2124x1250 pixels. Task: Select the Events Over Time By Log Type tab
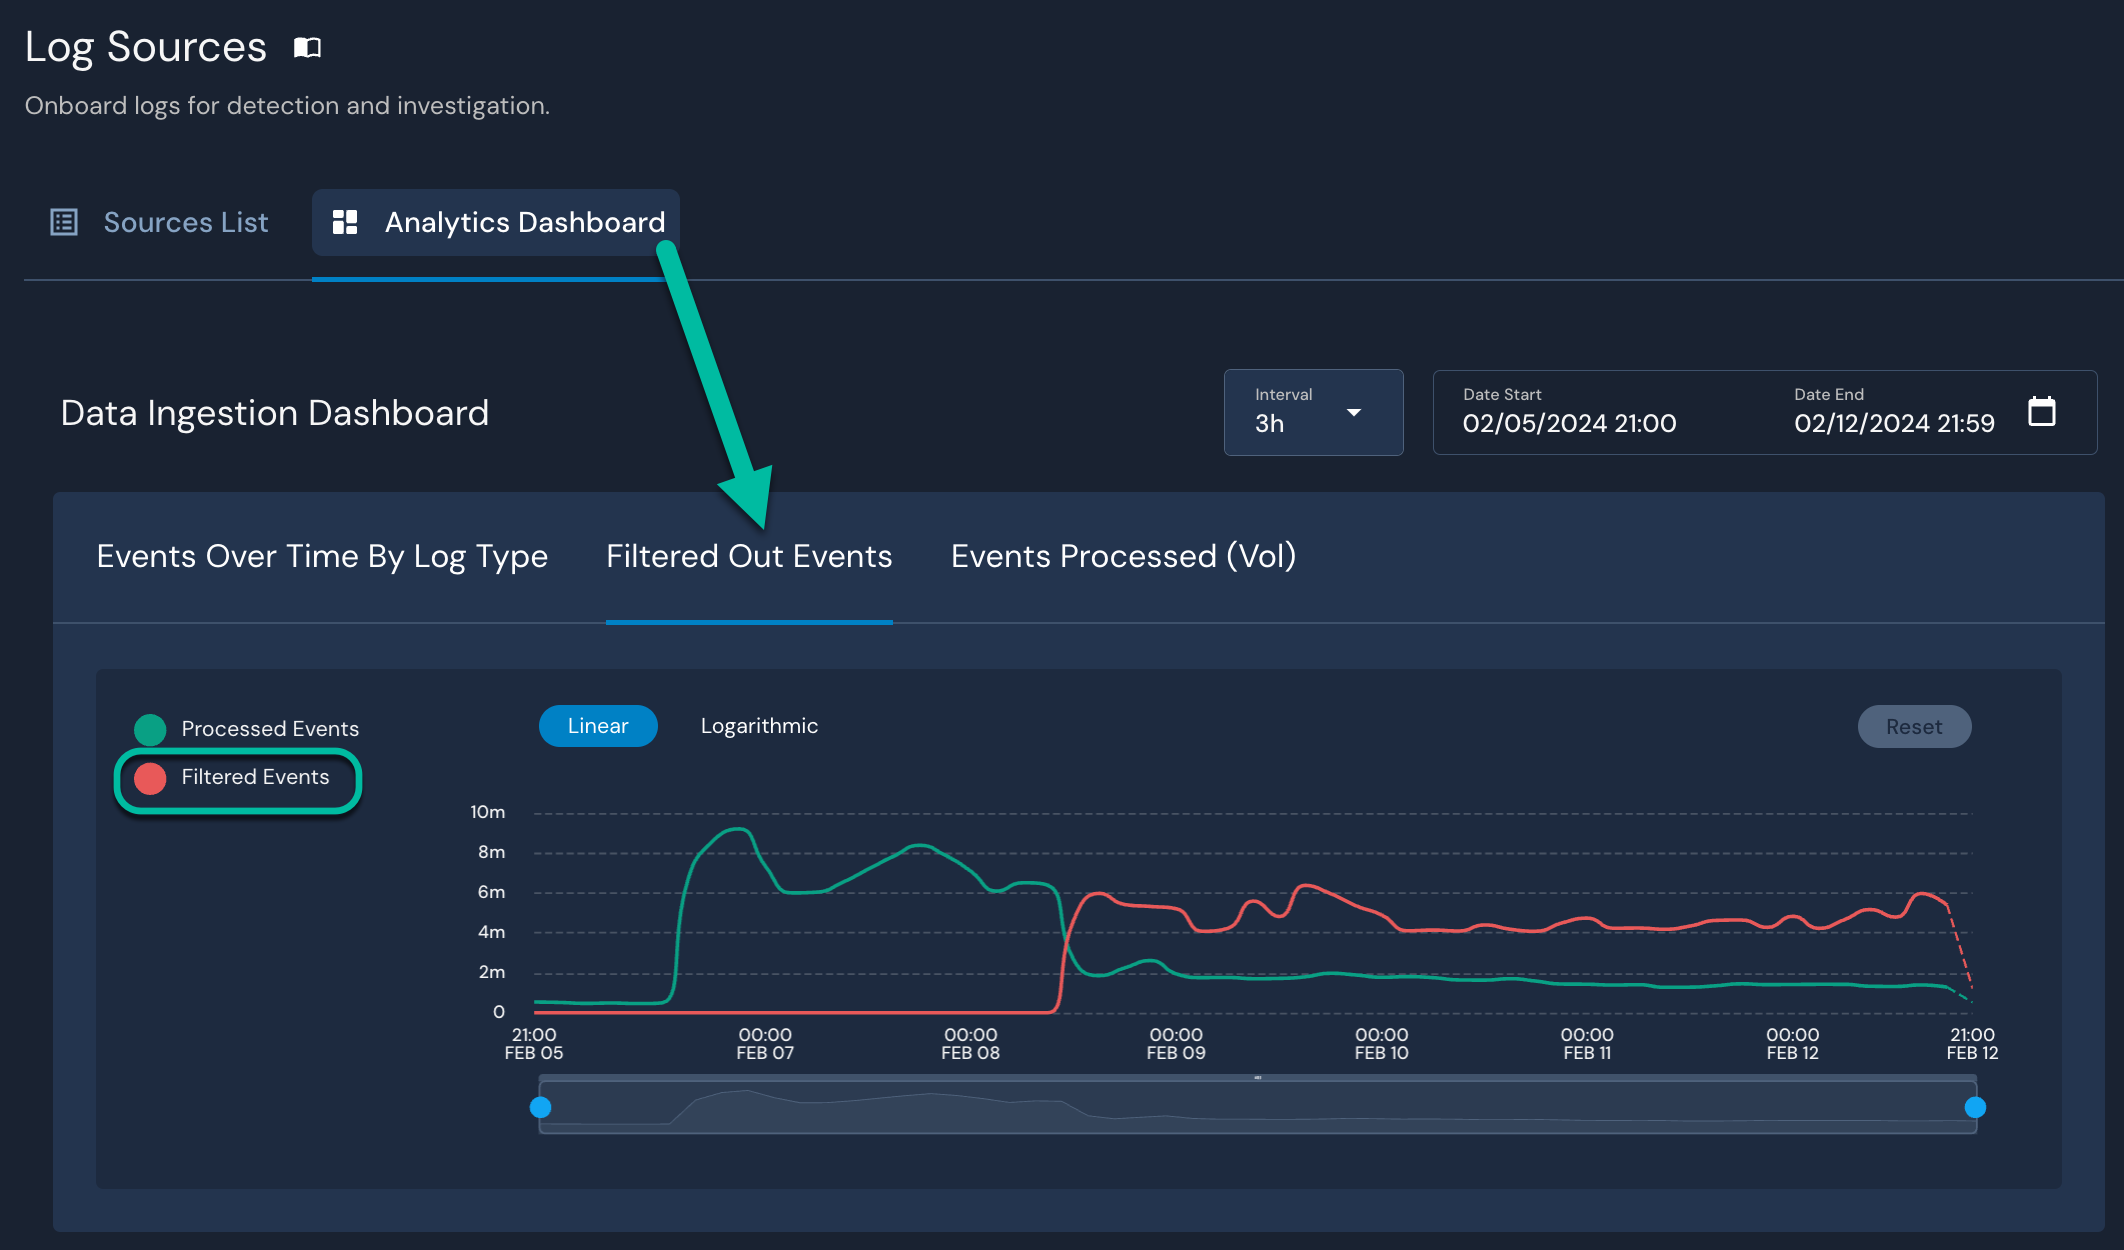(x=322, y=556)
